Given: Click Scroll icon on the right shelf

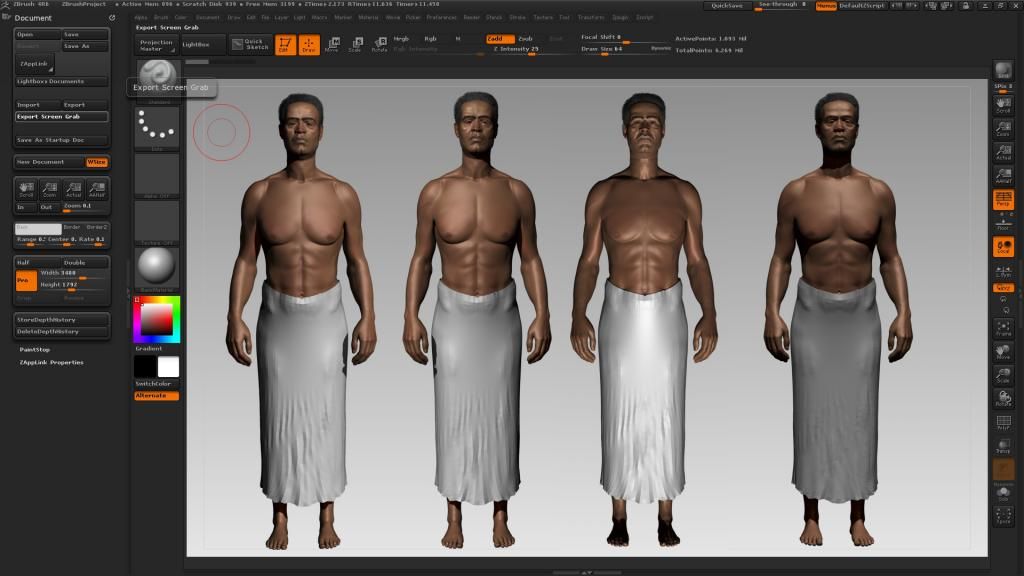Looking at the screenshot, I should click(1003, 104).
